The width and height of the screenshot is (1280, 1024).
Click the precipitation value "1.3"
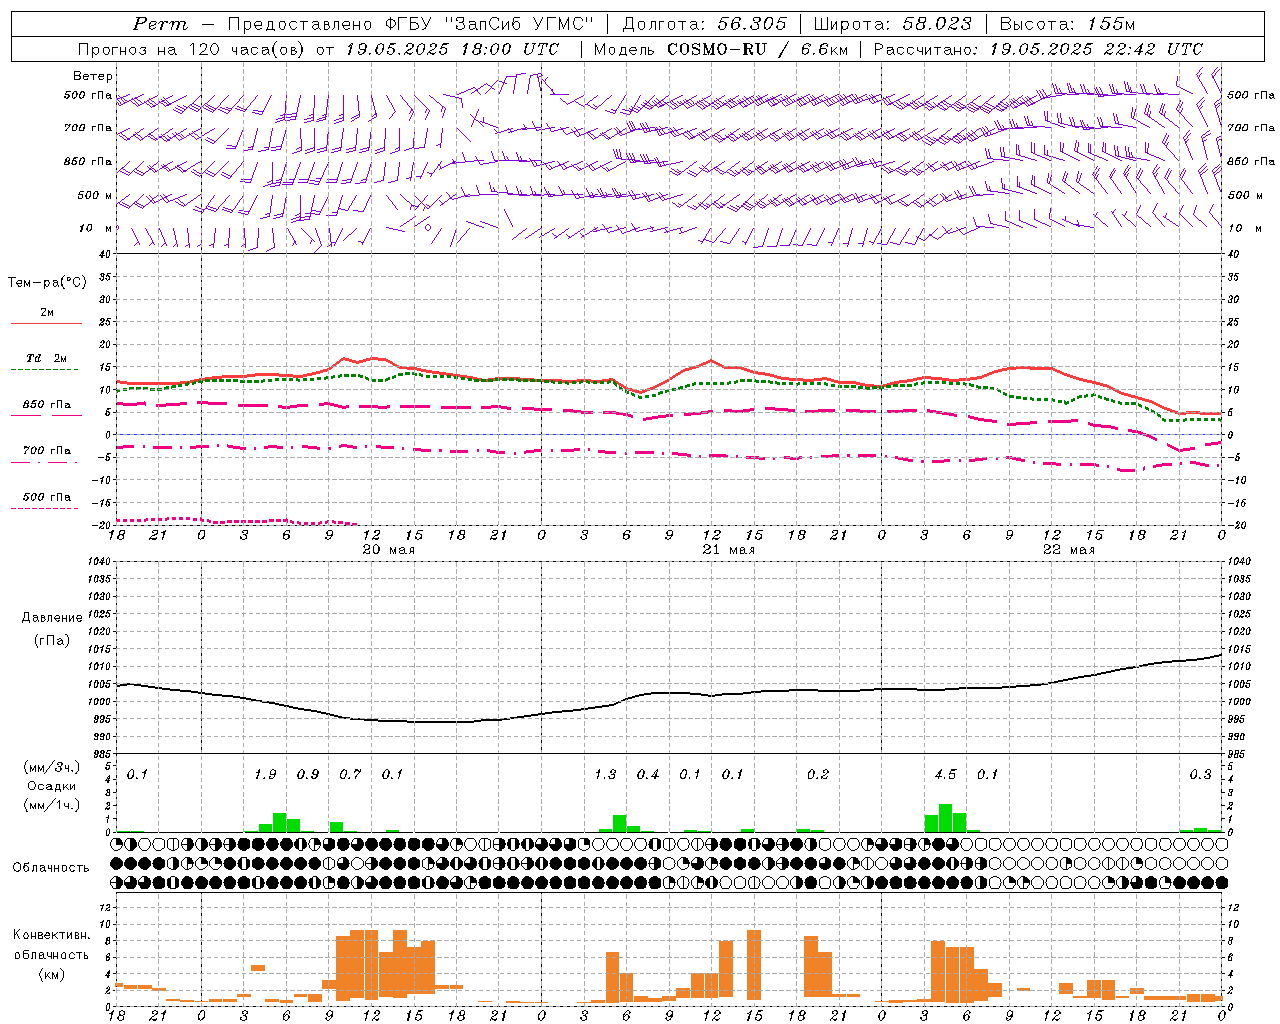coord(605,775)
